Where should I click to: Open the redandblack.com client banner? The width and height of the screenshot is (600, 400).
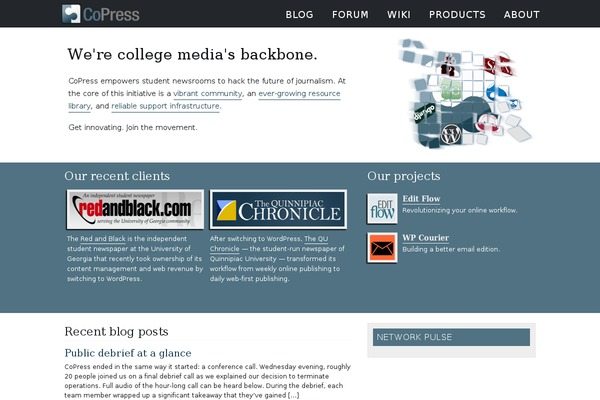pos(135,209)
